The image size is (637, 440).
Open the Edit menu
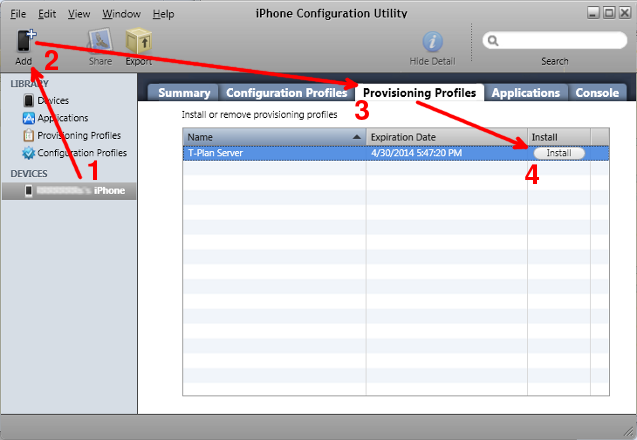point(48,14)
